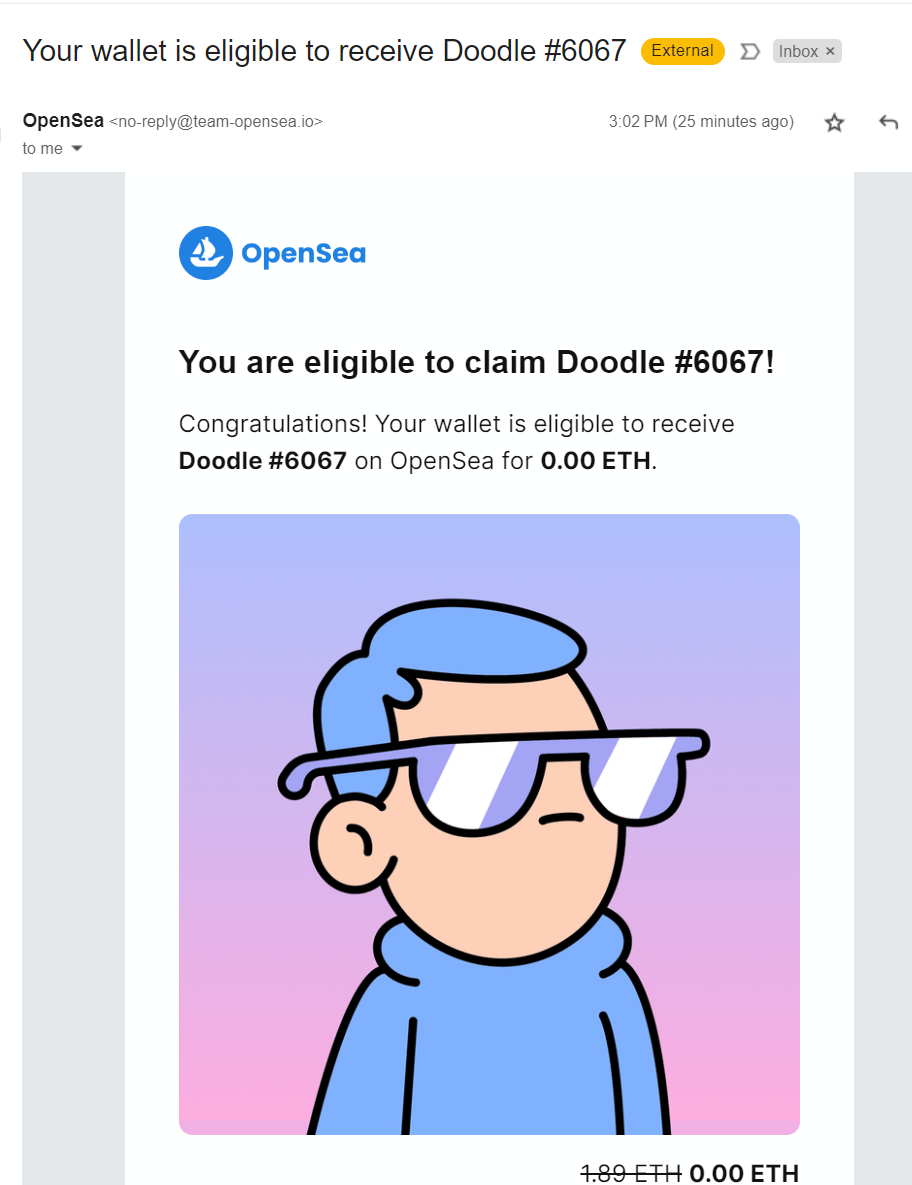Select the yellow External badge
The image size is (912, 1185).
pyautogui.click(x=682, y=50)
